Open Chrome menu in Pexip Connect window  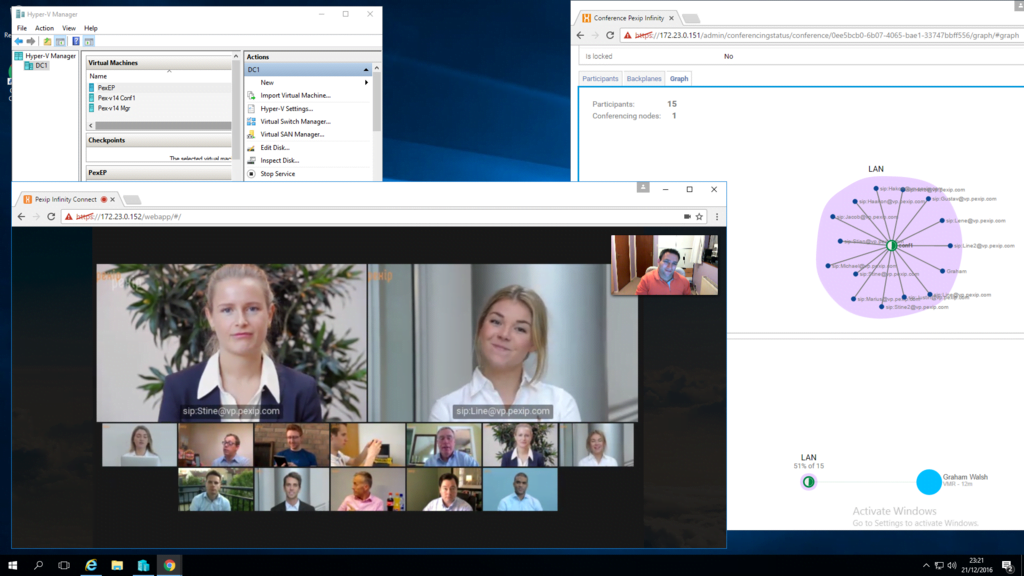pos(716,216)
